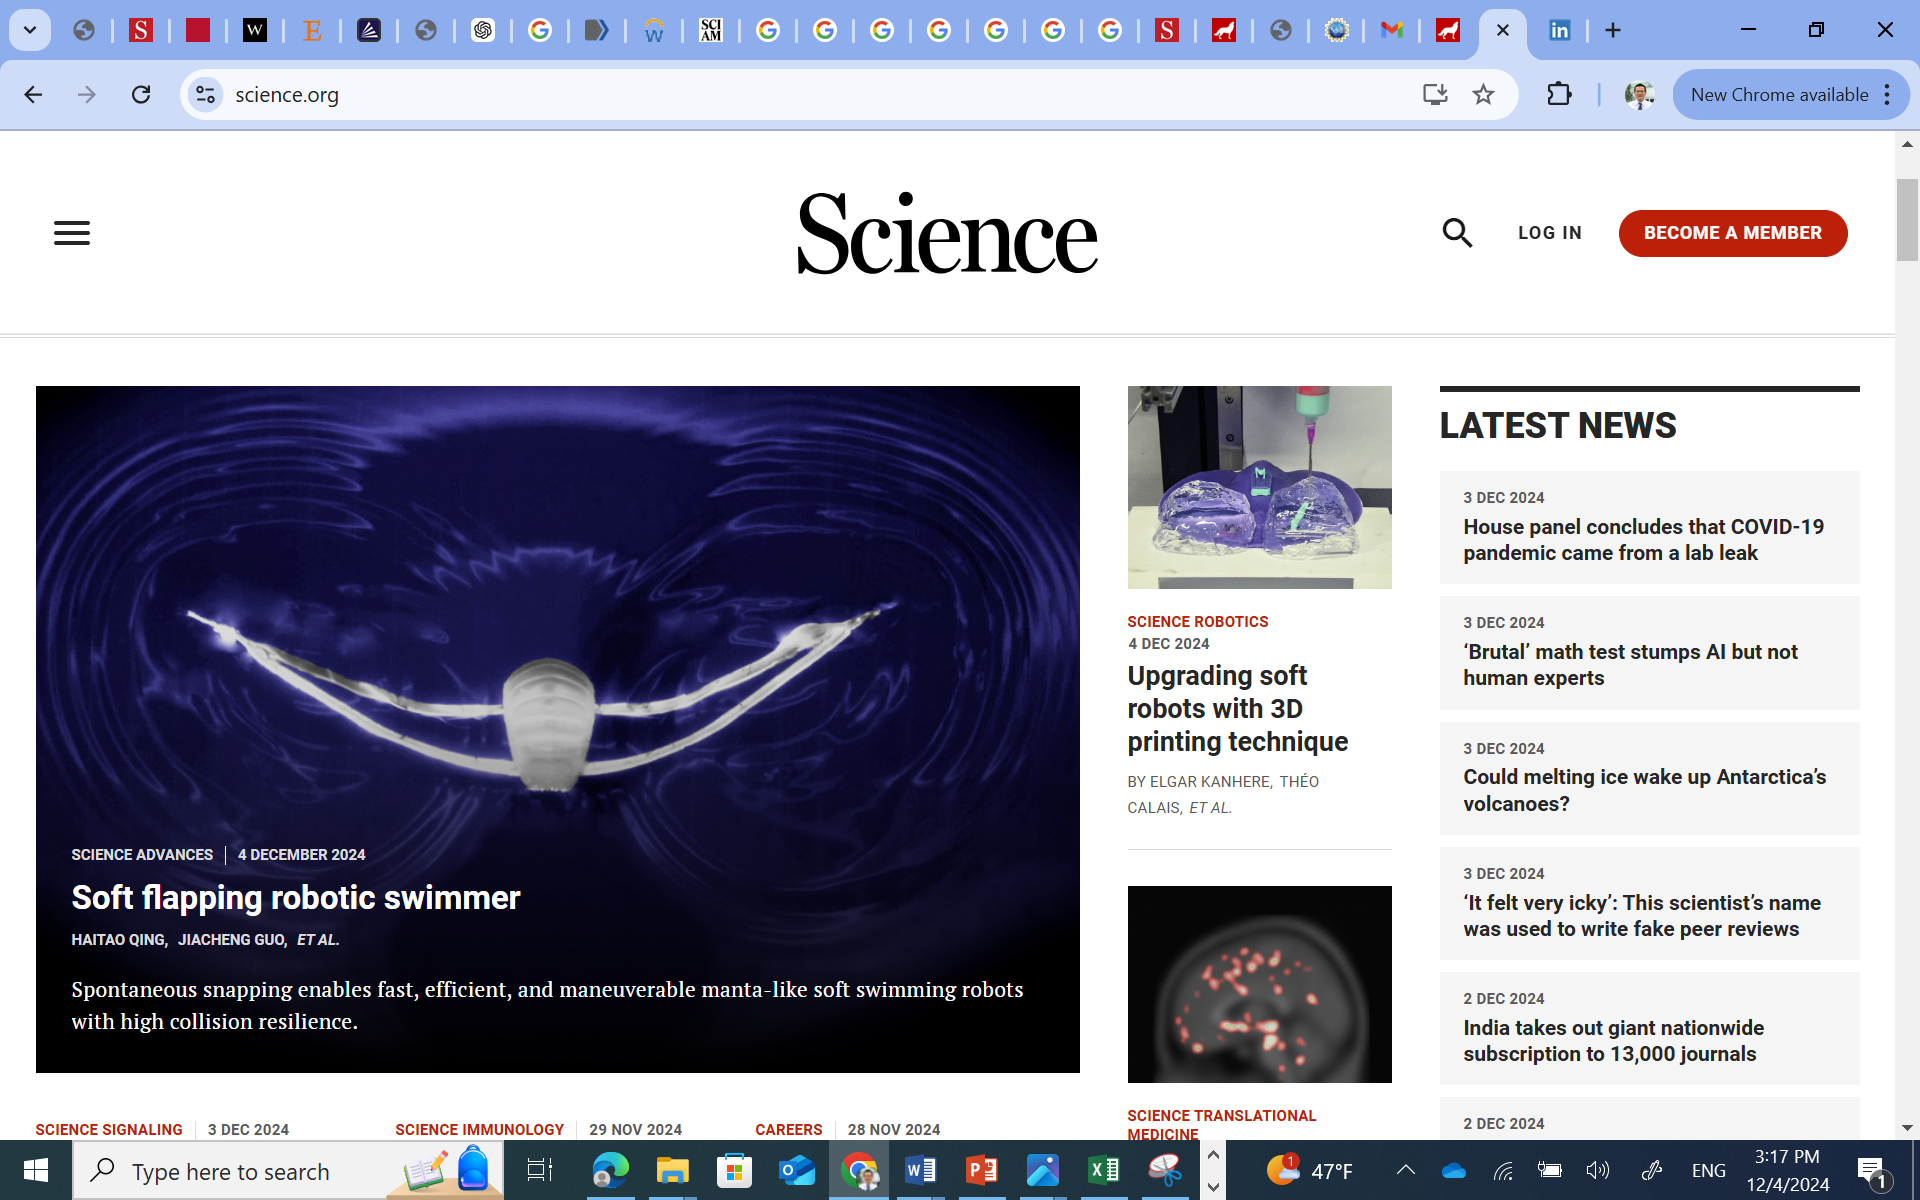Open the Soft flapping robotic swimmer article
1920x1200 pixels.
[x=296, y=897]
